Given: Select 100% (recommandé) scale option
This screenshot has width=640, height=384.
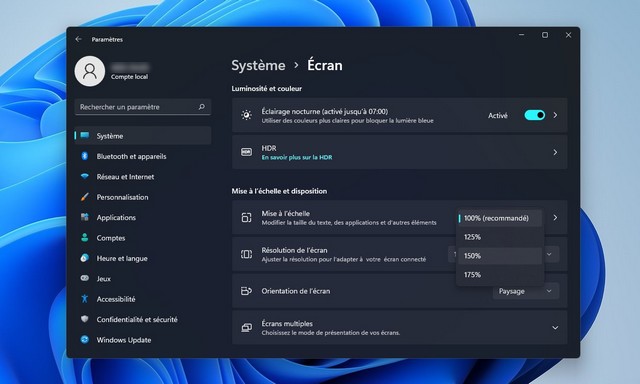Looking at the screenshot, I should (500, 218).
